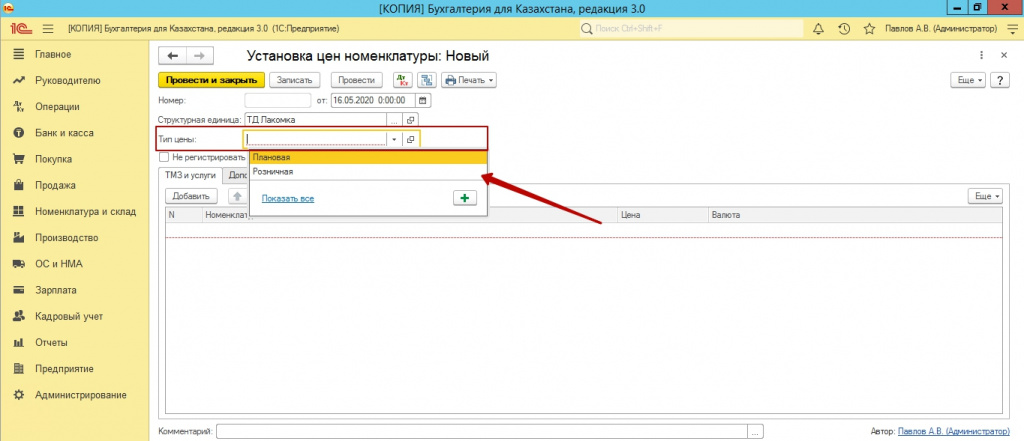The image size is (1024, 441).
Task: Move row up arrow button
Action: coord(238,196)
